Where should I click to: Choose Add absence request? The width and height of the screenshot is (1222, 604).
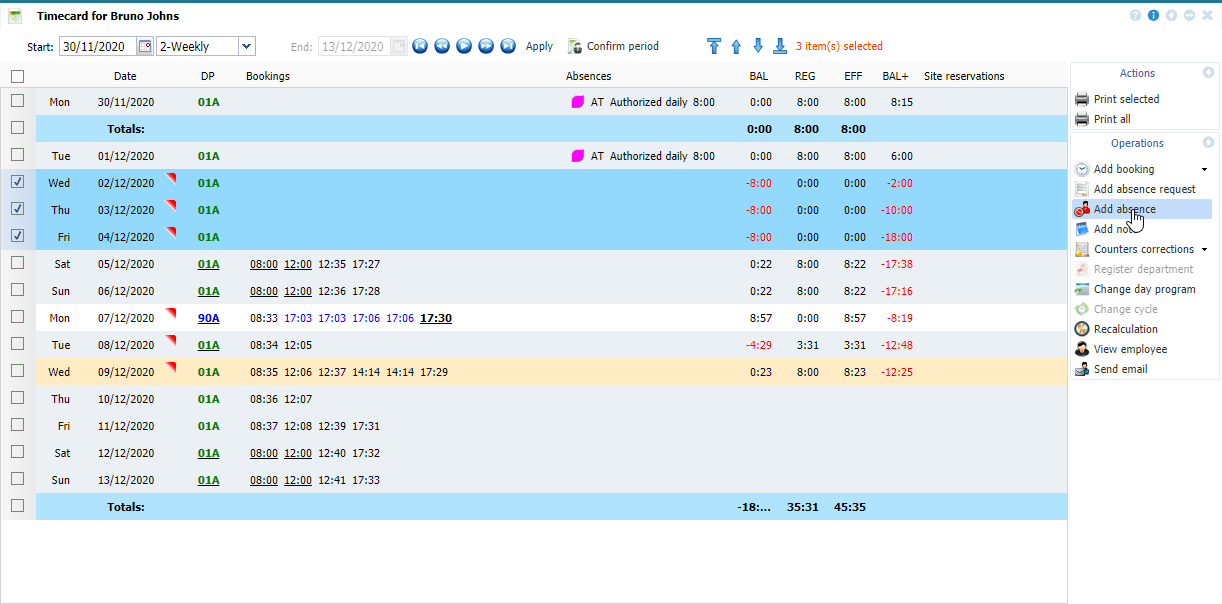coord(1144,189)
